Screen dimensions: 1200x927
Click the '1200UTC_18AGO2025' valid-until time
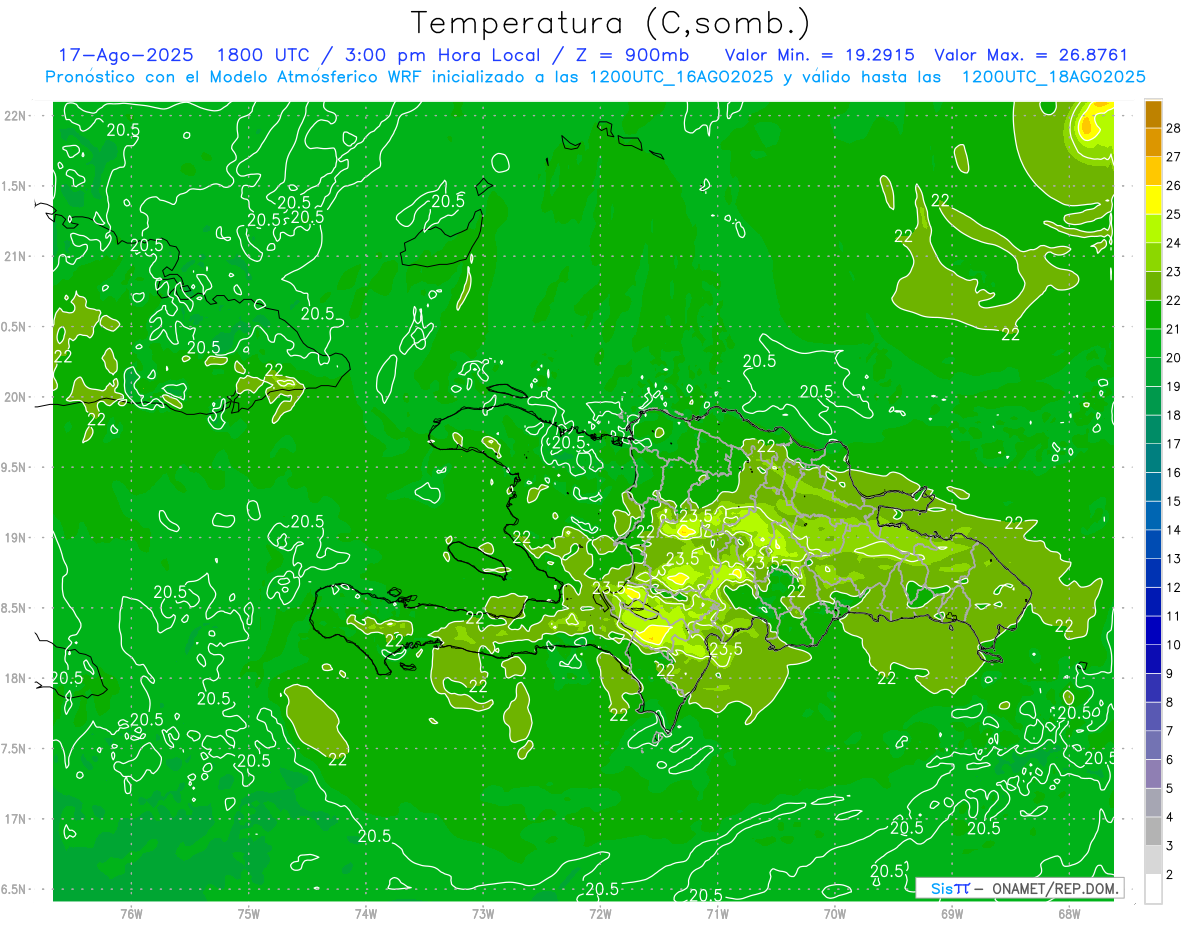coord(1053,77)
